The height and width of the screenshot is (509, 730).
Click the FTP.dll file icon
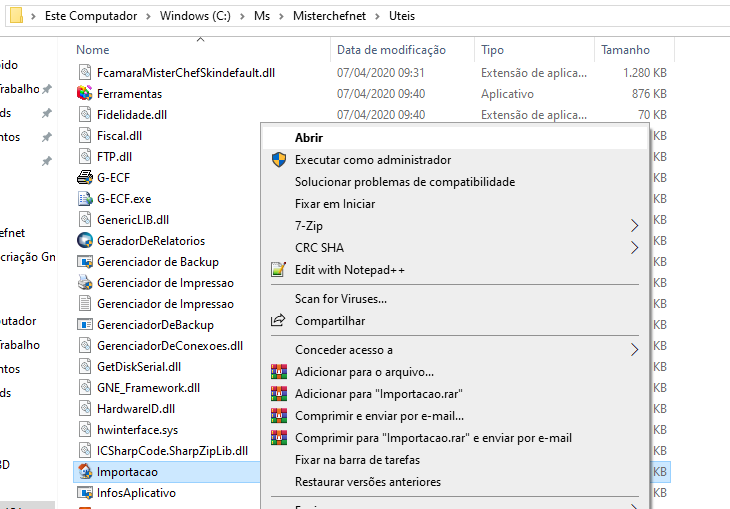85,156
